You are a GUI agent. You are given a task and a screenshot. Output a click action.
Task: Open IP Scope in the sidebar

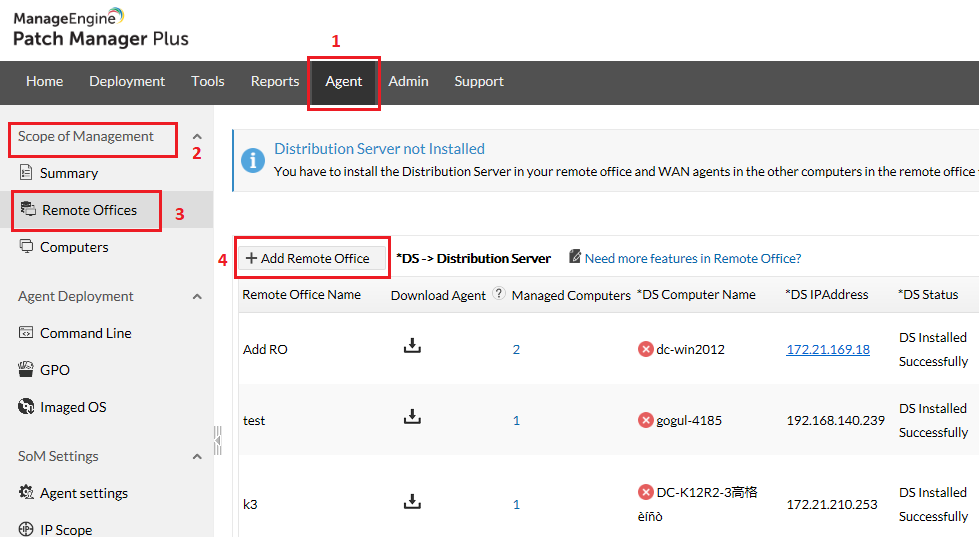point(66,530)
